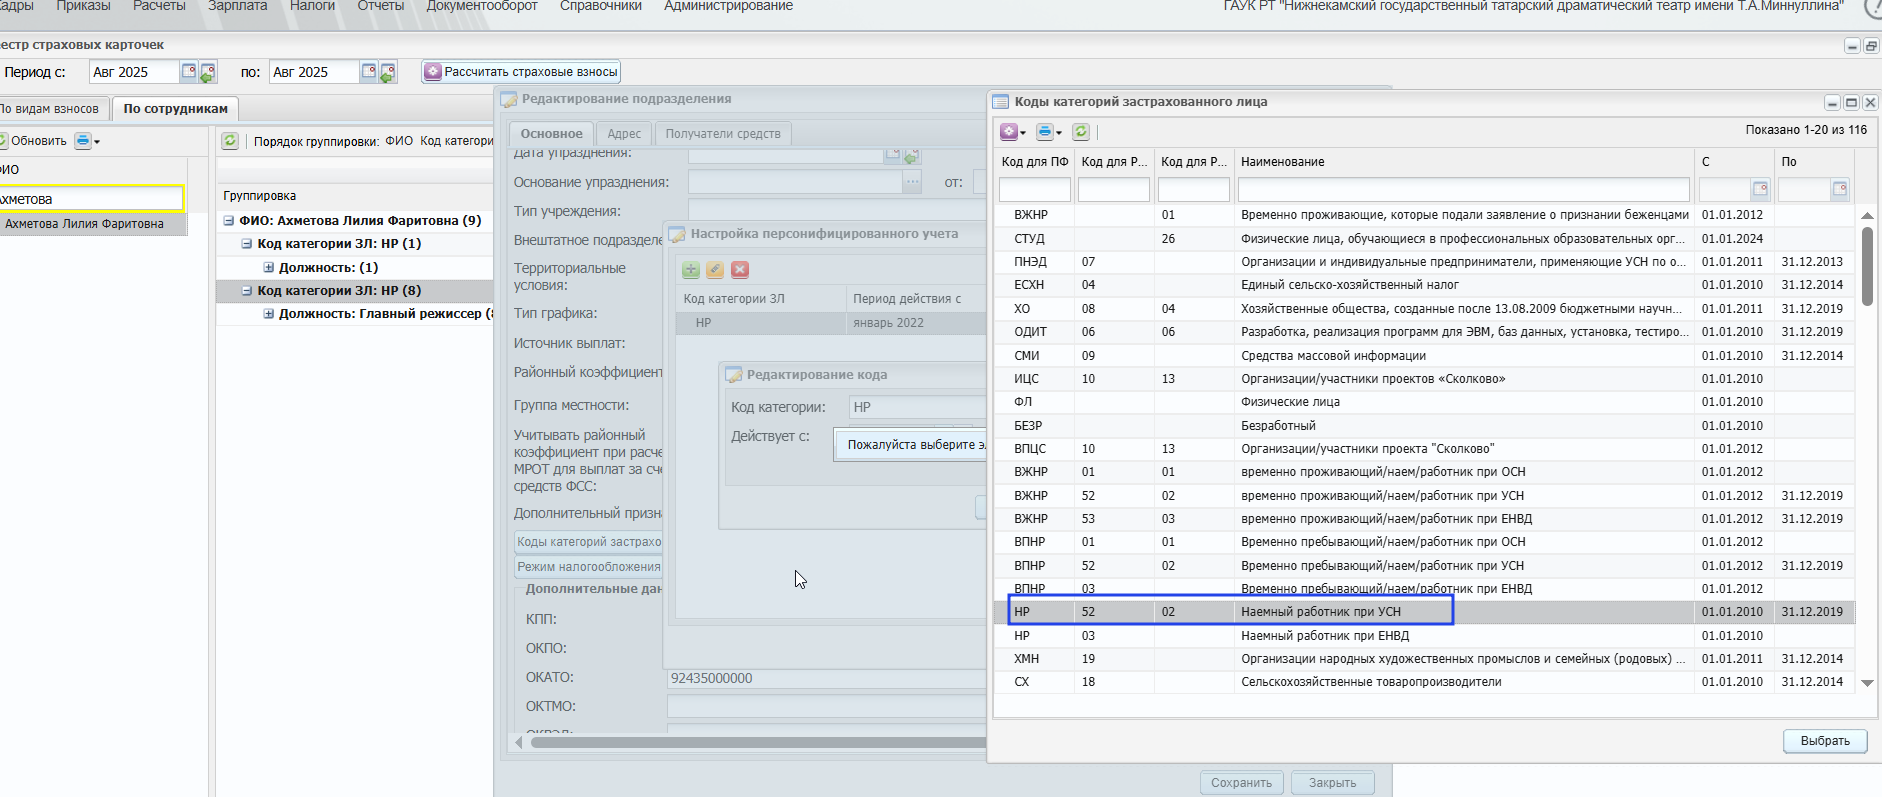
Task: Select the Безработный row
Action: tap(1424, 426)
